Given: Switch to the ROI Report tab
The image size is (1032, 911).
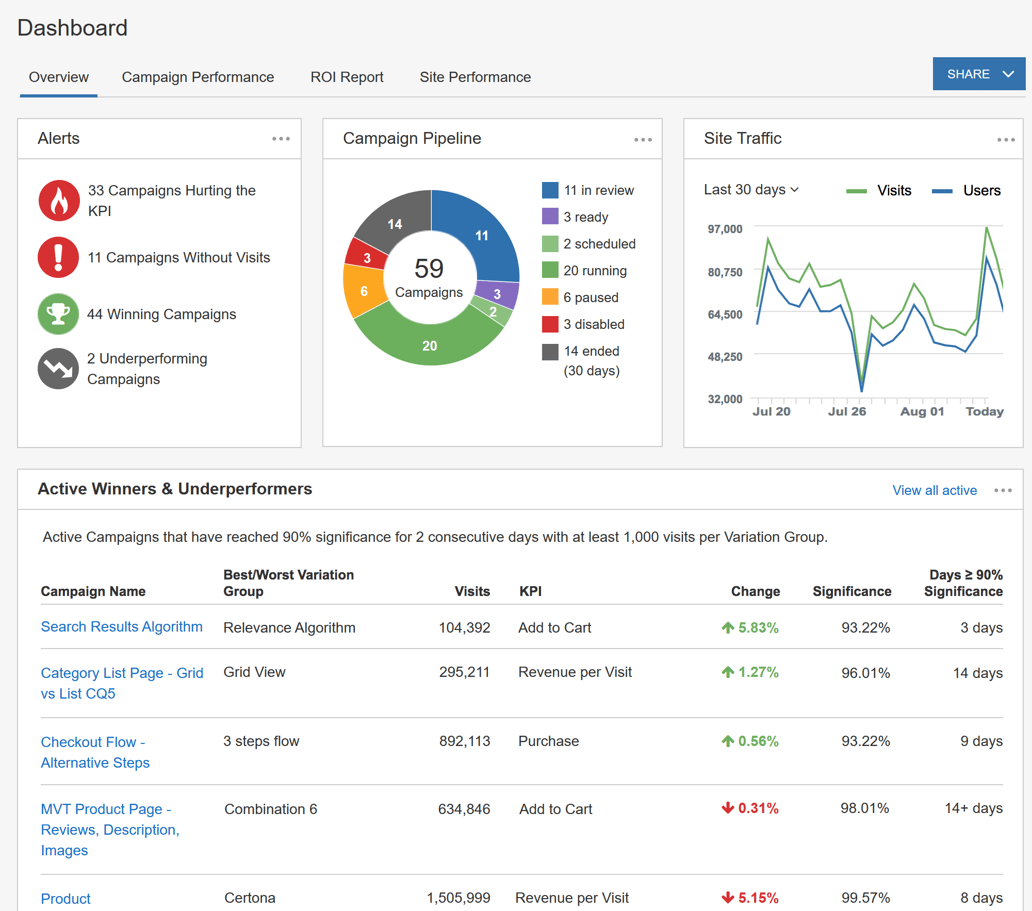Looking at the screenshot, I should pos(347,77).
